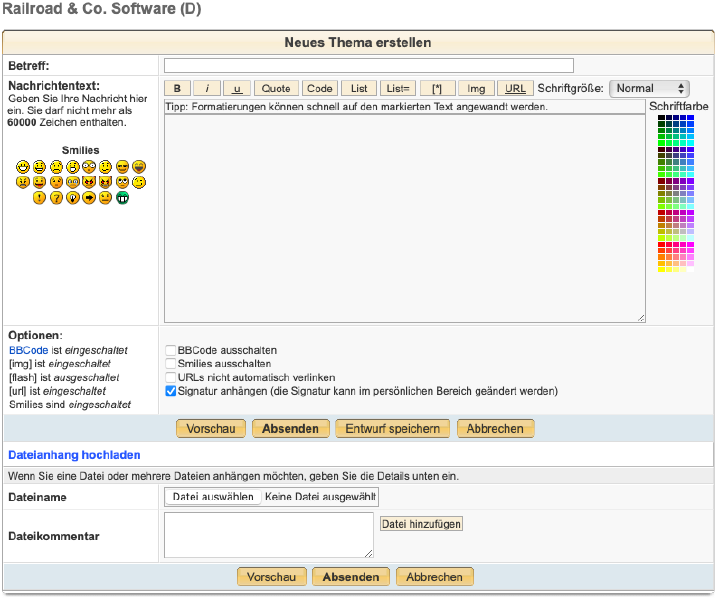719x600 pixels.
Task: Check the 'Smilies ausschalten' option
Action: [x=171, y=364]
